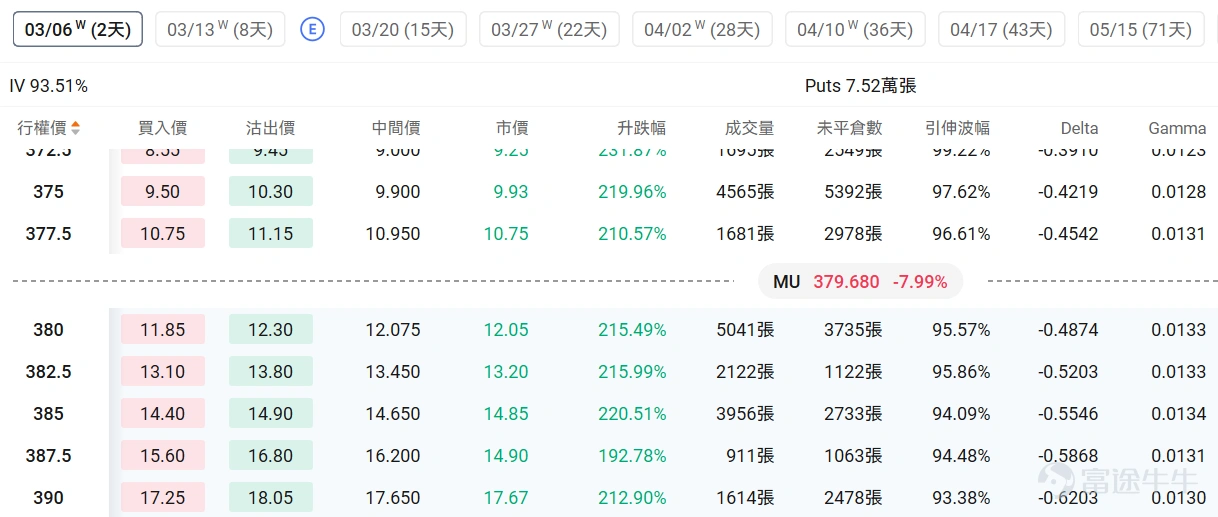The height and width of the screenshot is (517, 1218).
Task: Switch to 03/13 (8天) expiry tab
Action: click(220, 29)
